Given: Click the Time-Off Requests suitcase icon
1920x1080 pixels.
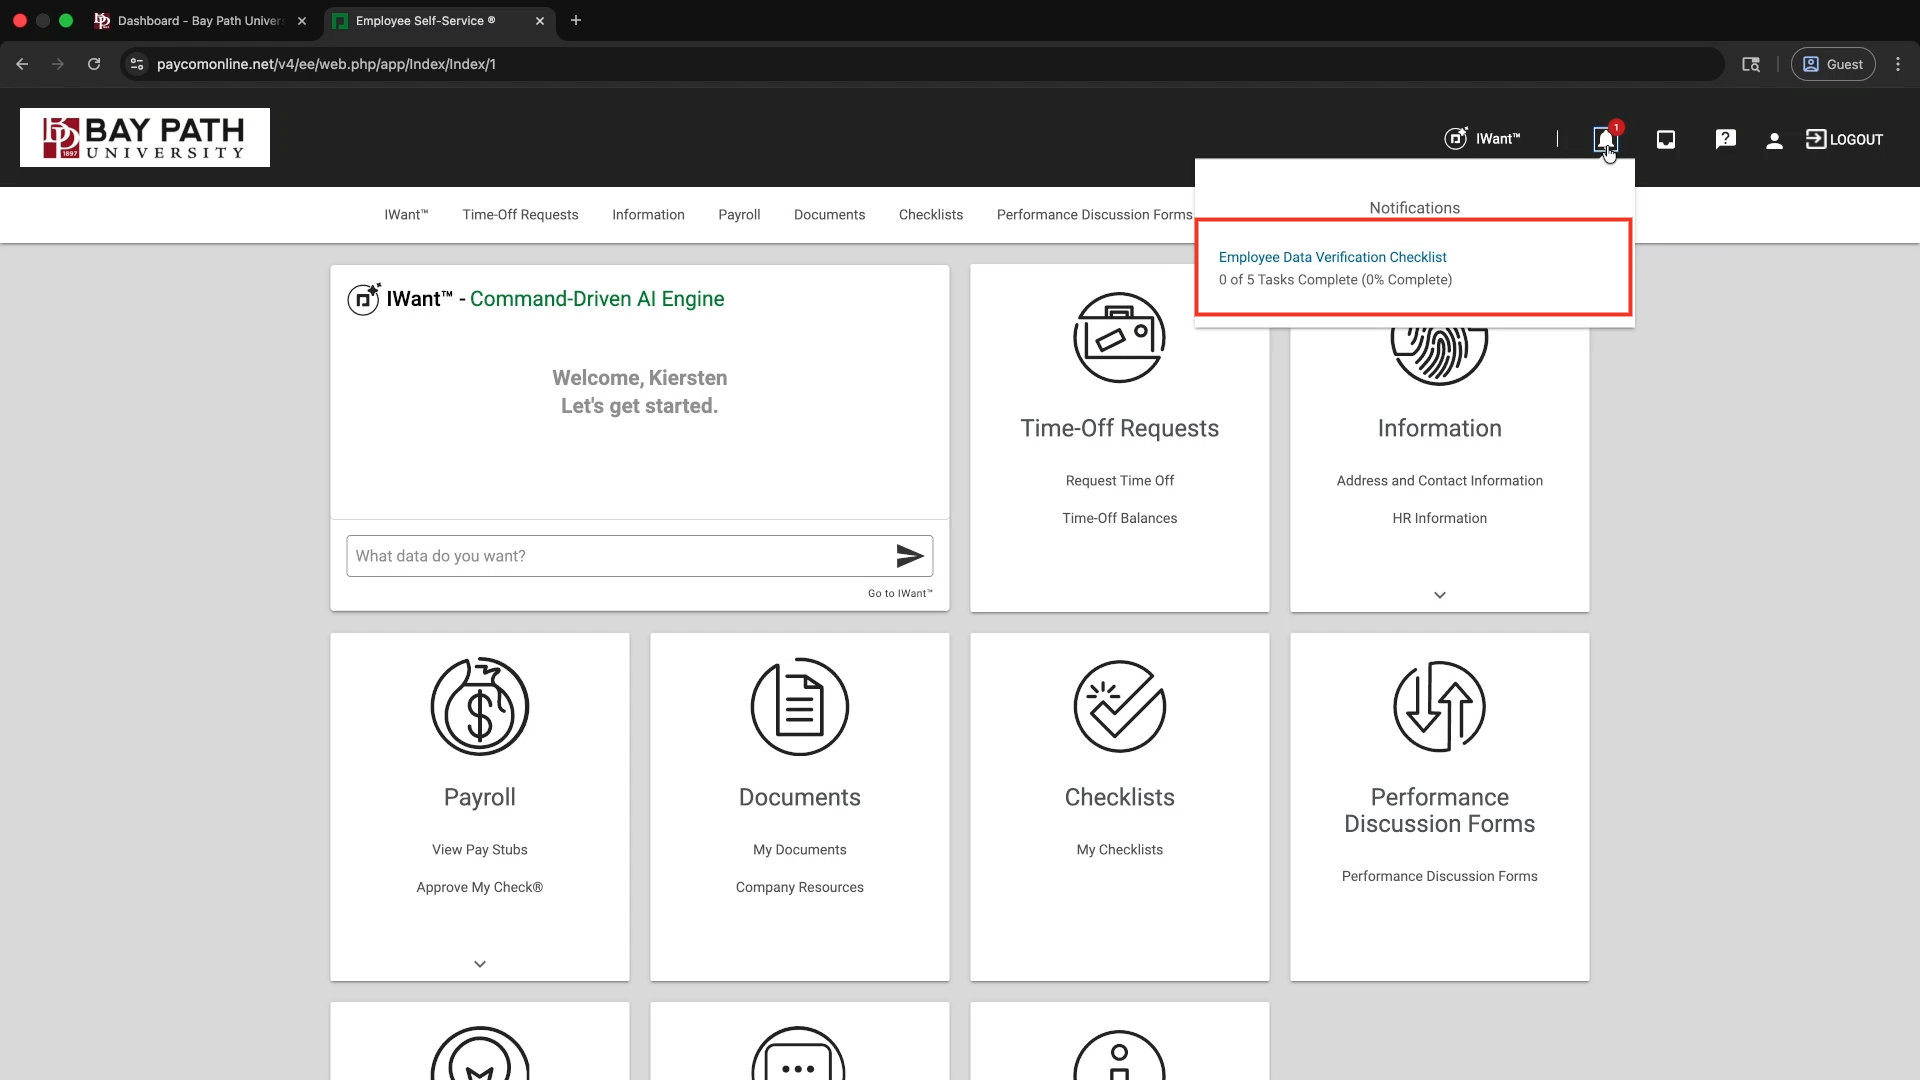Looking at the screenshot, I should 1119,337.
